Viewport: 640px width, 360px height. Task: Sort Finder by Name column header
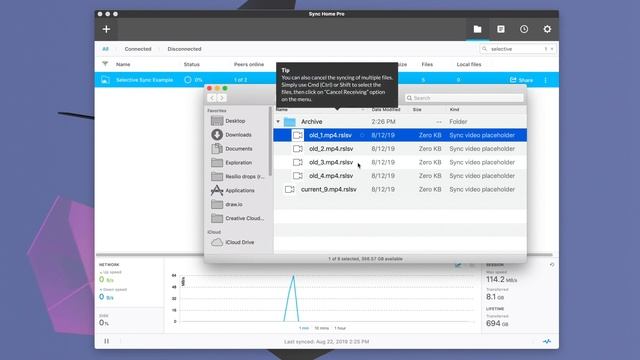[x=282, y=109]
